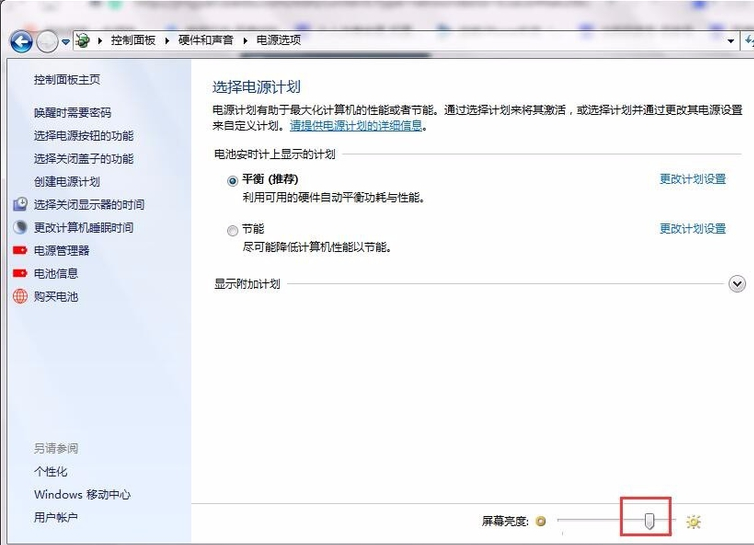Click the red icon next to 电池信息
754x545 pixels.
point(20,273)
